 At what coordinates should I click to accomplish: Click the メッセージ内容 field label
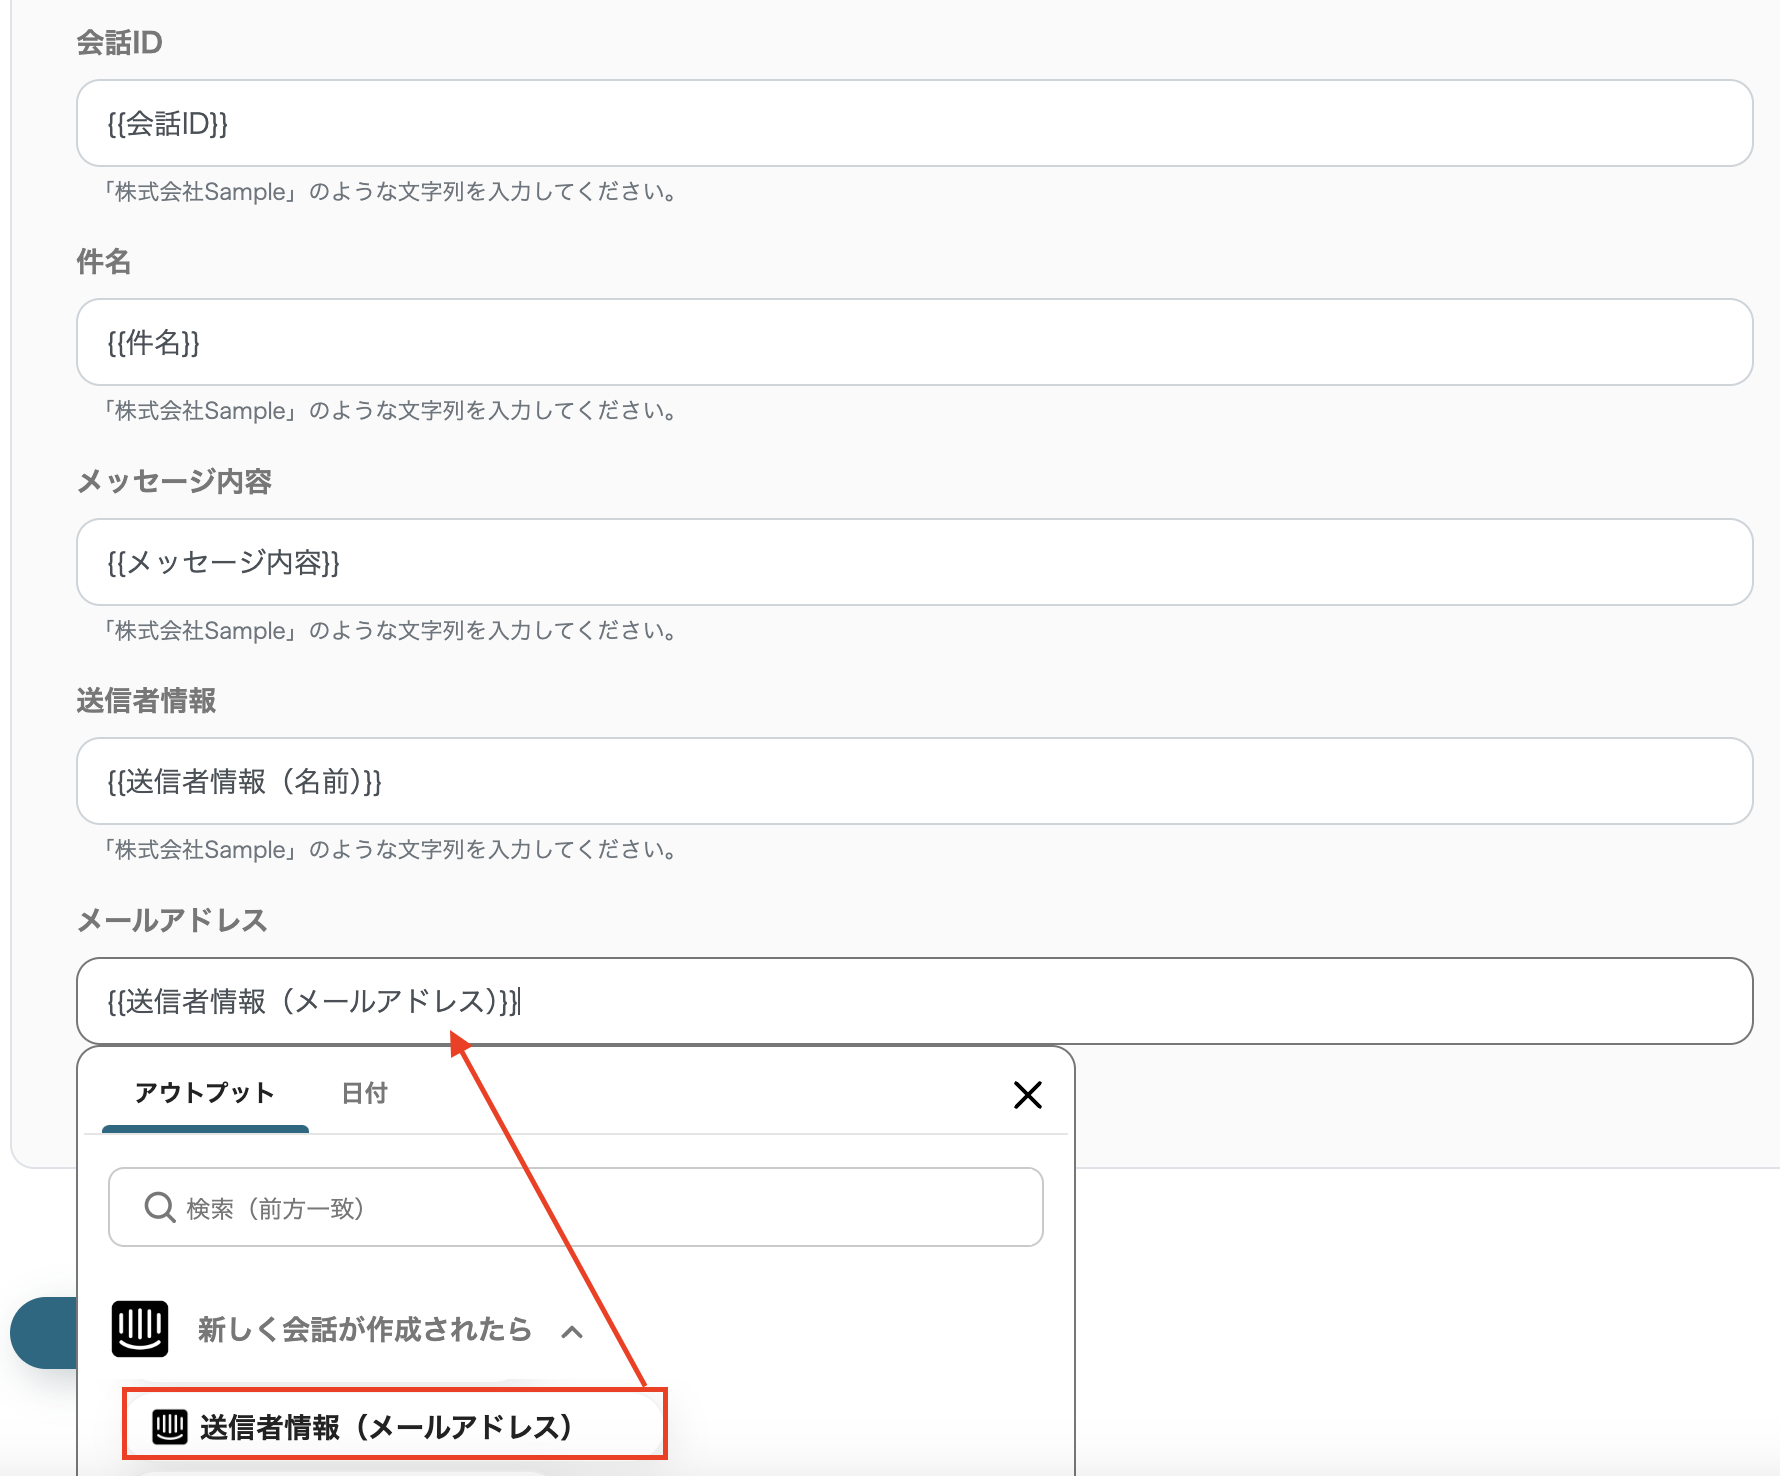[x=174, y=481]
